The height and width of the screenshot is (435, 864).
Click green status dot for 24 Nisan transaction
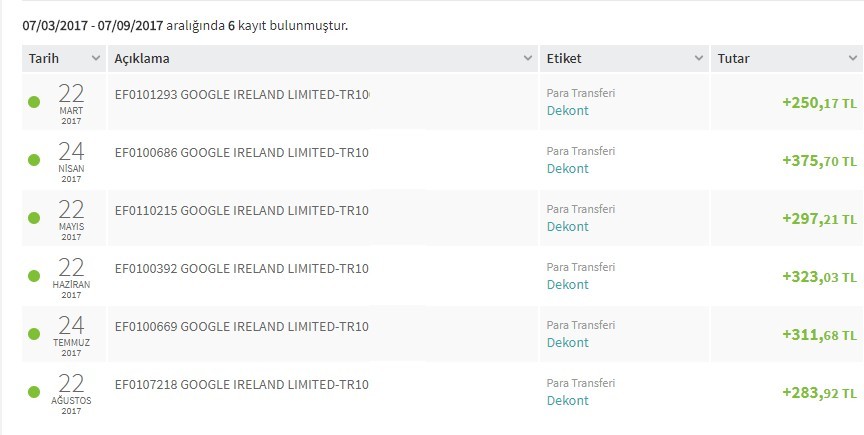34,160
